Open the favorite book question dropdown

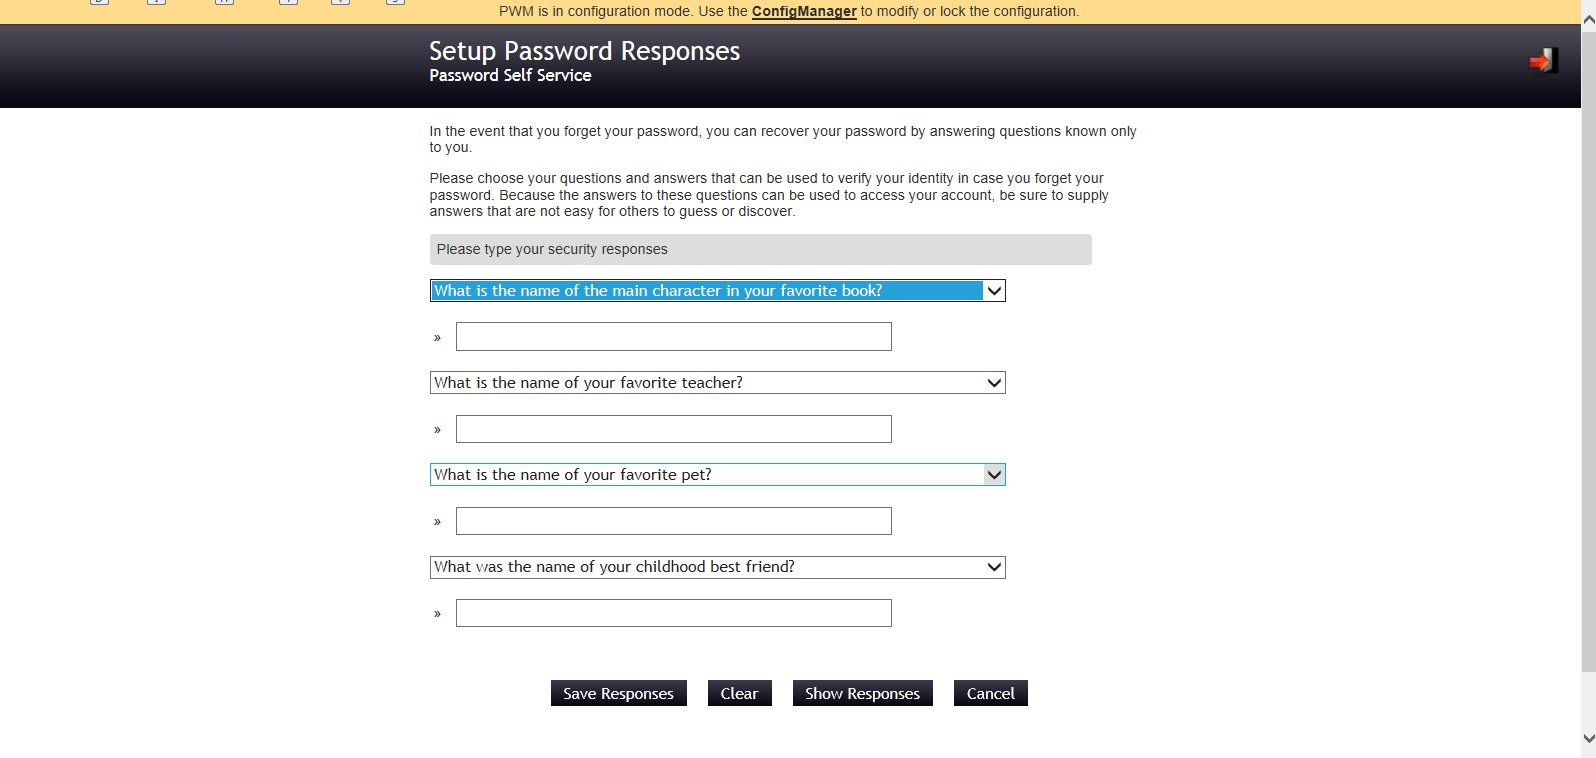[x=717, y=291]
